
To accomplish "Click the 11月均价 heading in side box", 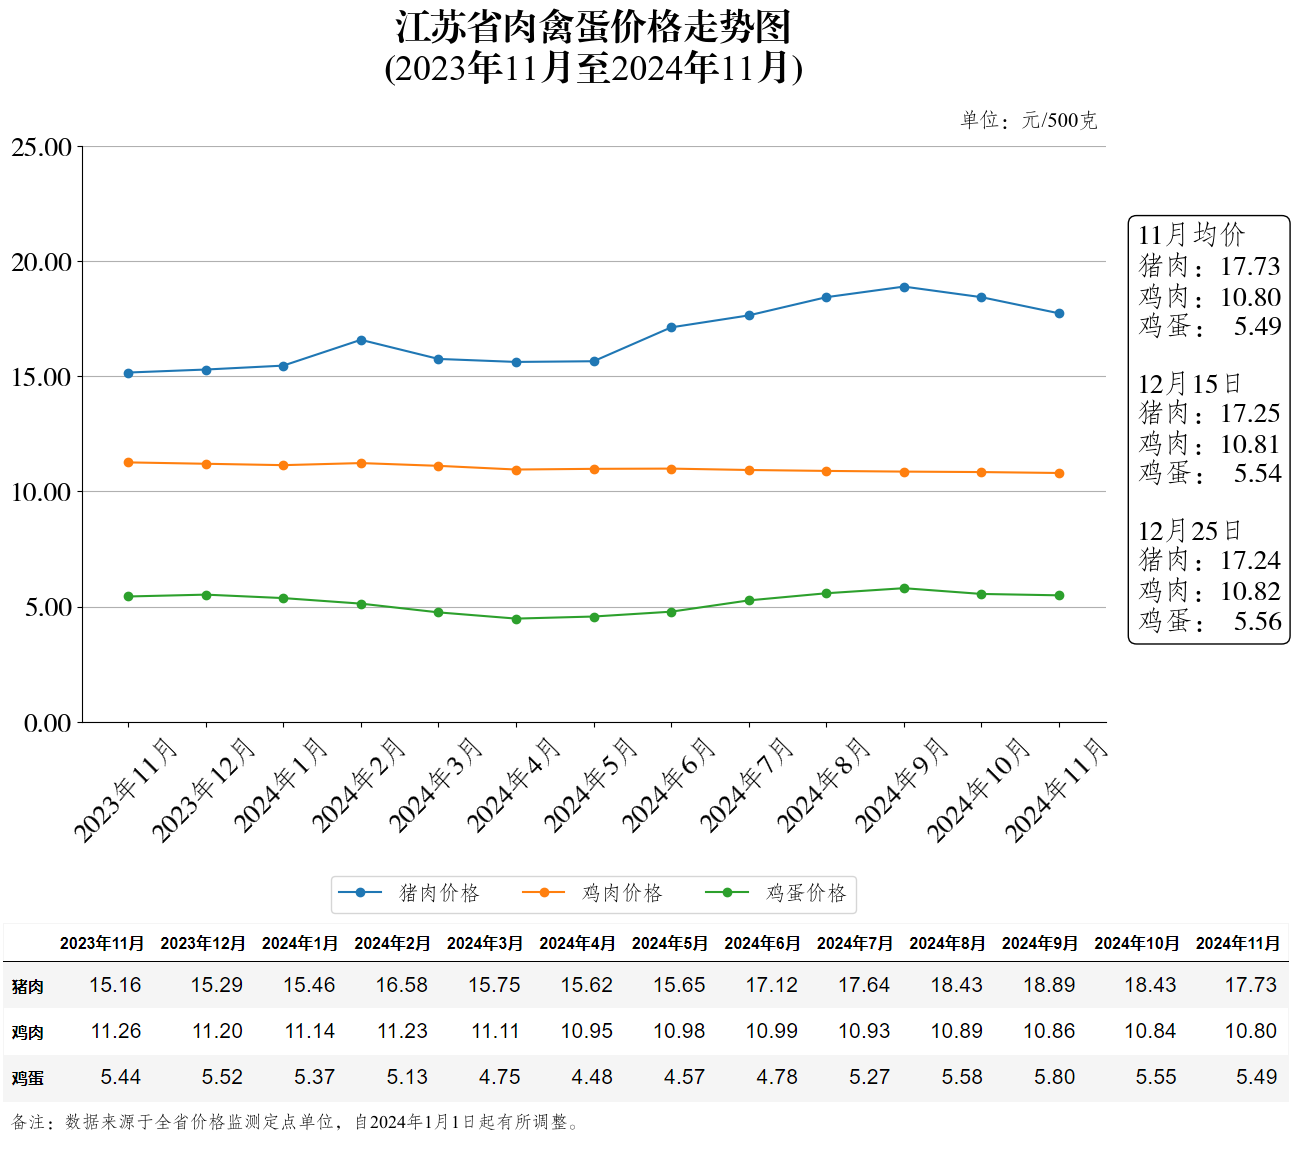I will 1191,235.
